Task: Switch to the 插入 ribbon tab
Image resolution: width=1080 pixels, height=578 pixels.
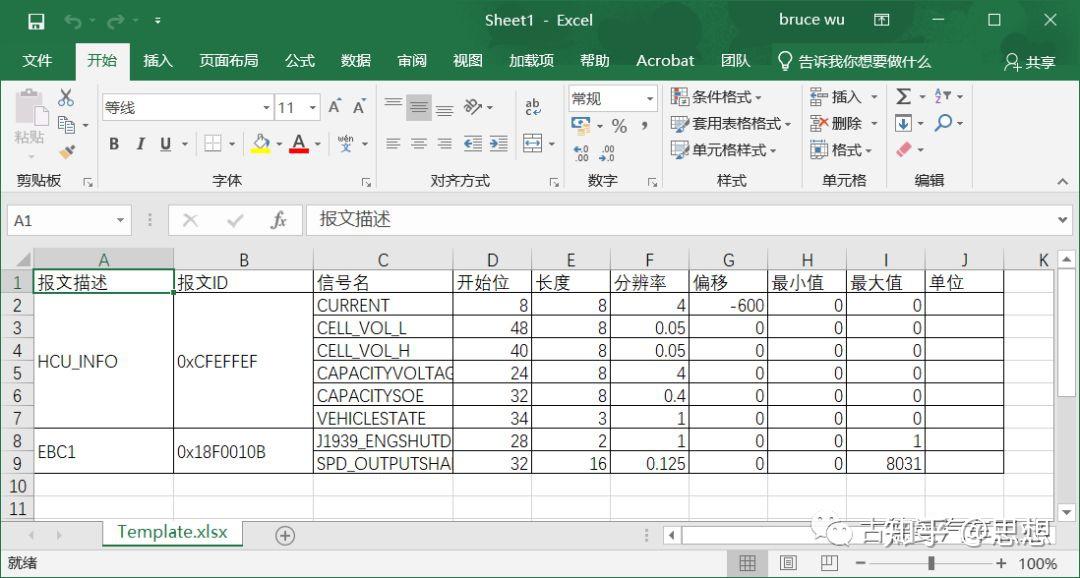Action: (157, 60)
